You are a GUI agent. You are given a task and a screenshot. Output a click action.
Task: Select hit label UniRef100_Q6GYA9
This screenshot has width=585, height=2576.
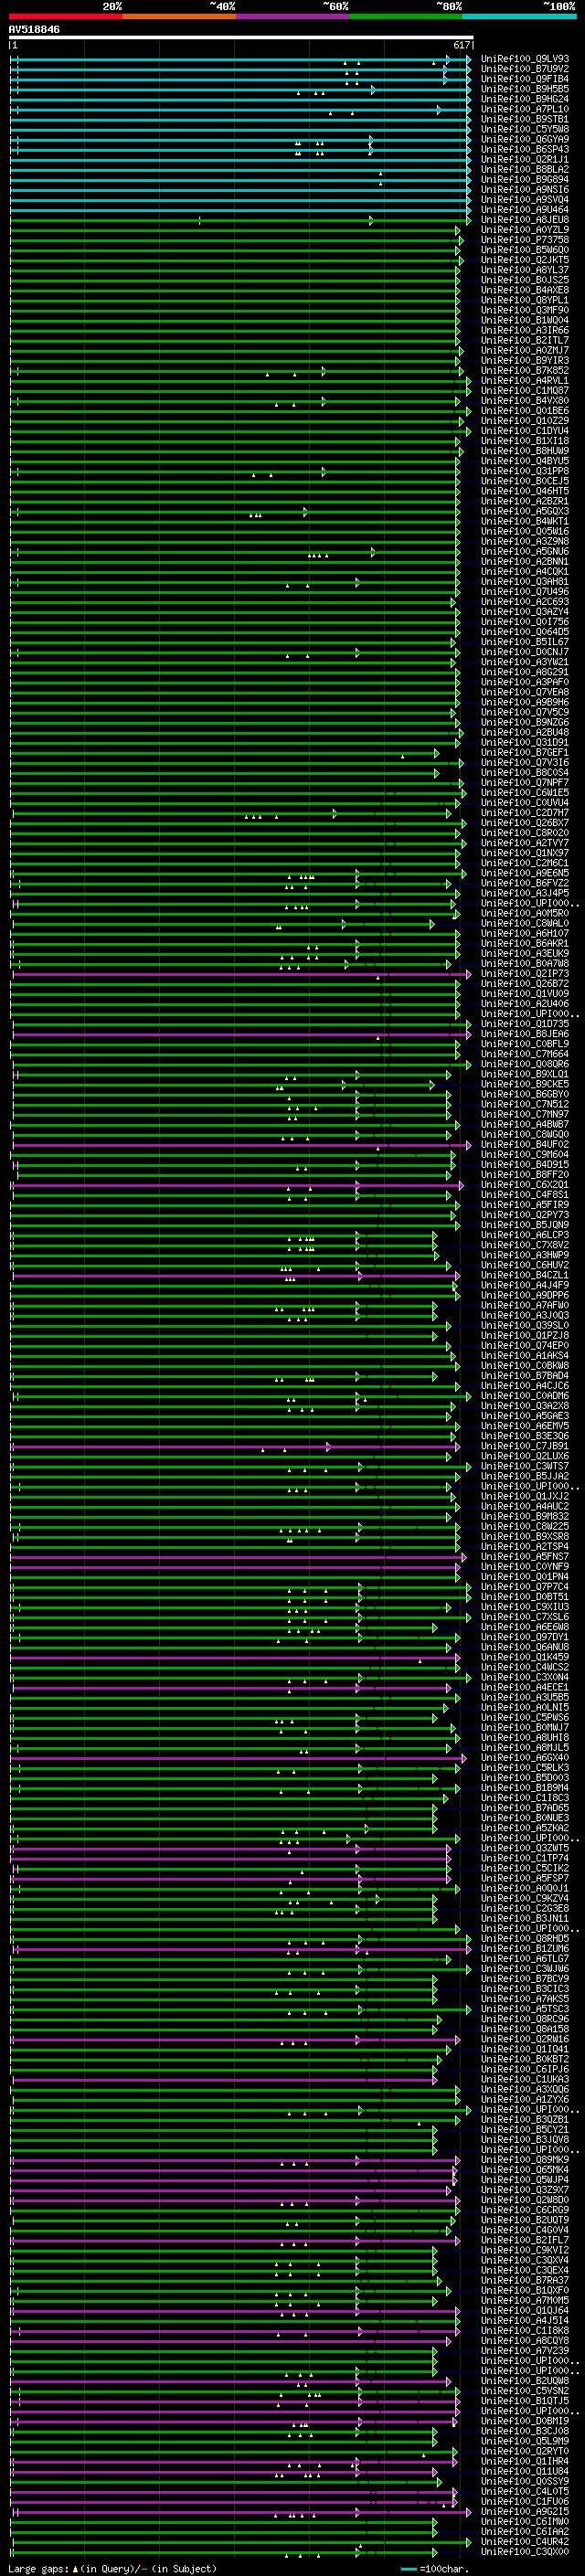(x=525, y=139)
